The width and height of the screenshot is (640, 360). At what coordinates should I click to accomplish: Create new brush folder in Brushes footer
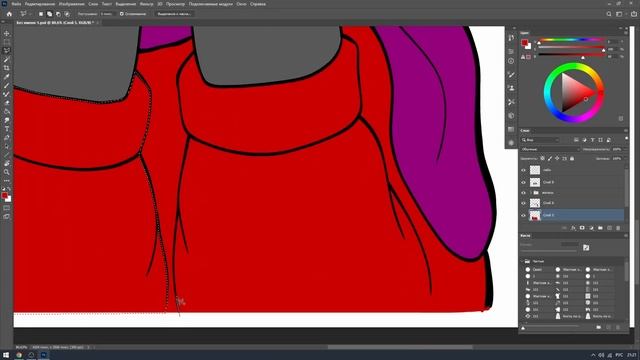(599, 327)
